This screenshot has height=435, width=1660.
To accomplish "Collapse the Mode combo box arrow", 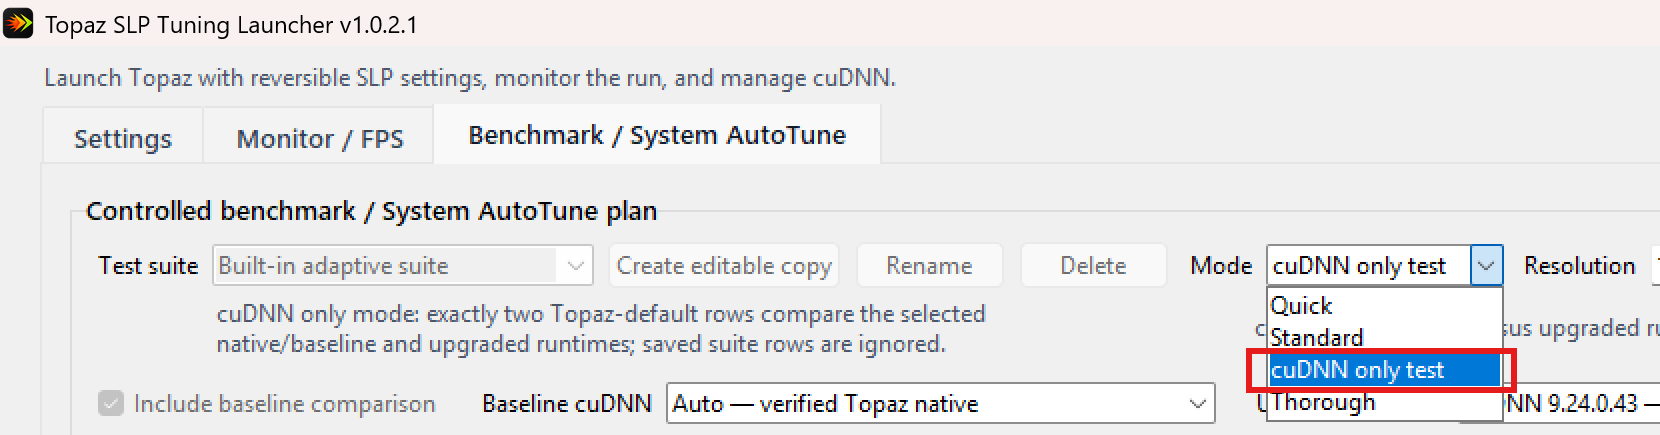I will 1486,266.
